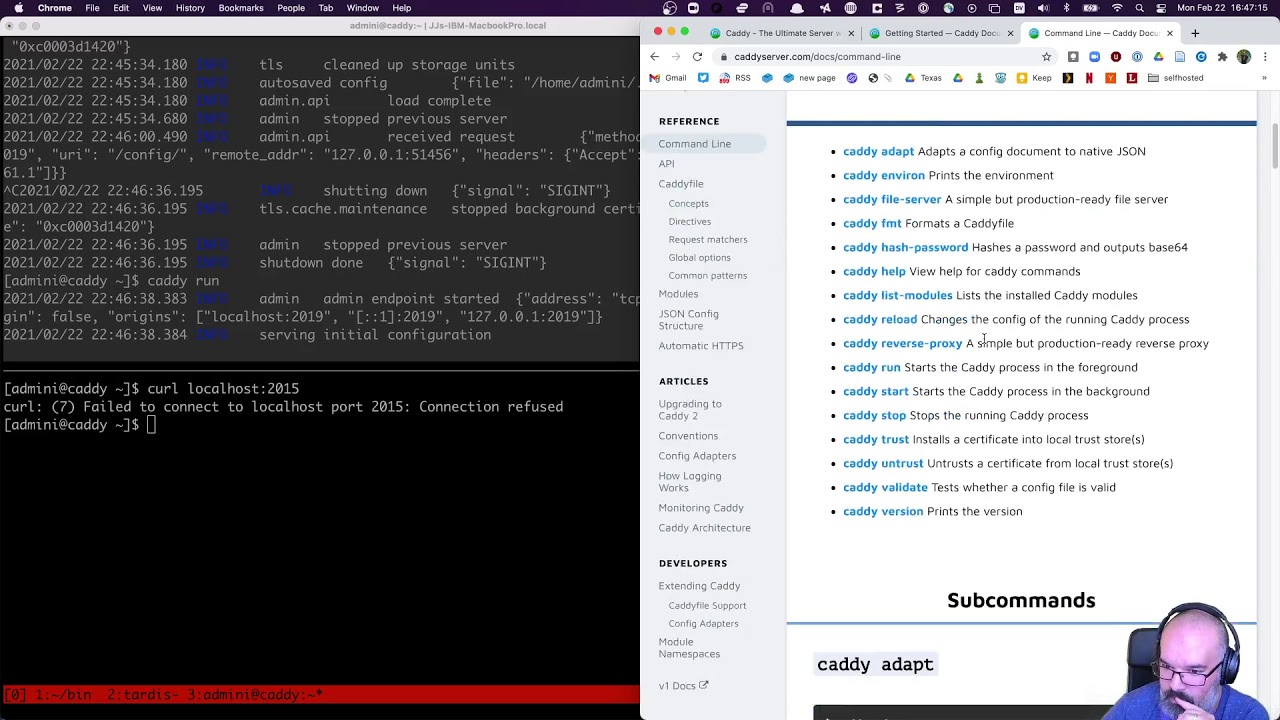
Task: Jump to 'caddy hash-password' command link
Action: [905, 247]
